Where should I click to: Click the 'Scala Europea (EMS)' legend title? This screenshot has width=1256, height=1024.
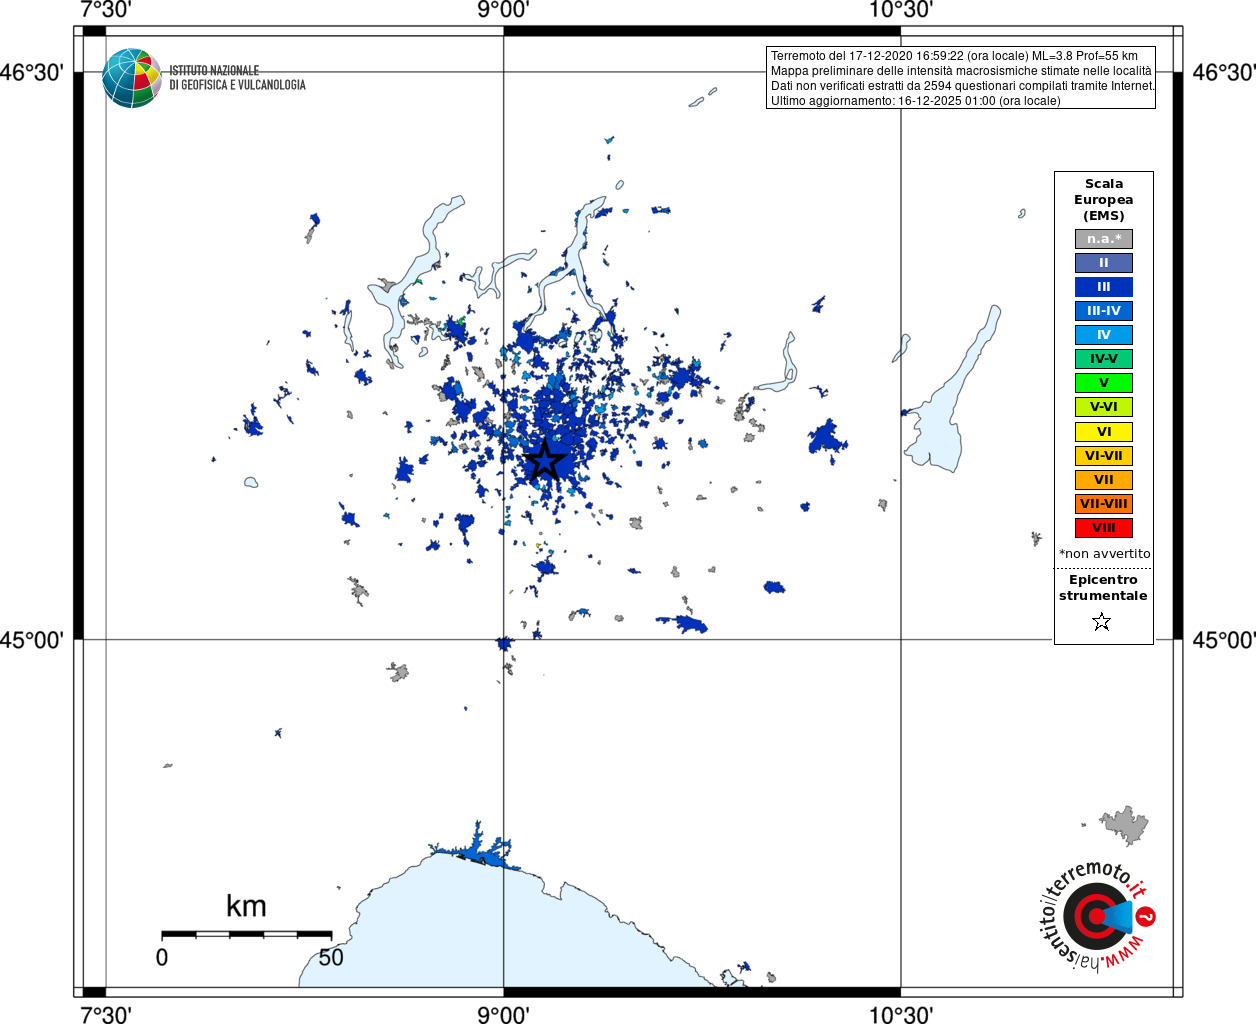point(1104,200)
